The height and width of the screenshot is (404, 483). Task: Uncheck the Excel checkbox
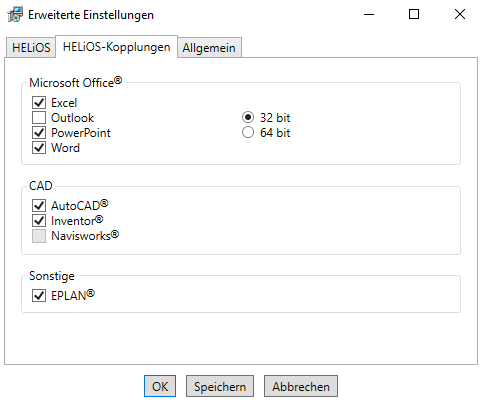coord(39,102)
